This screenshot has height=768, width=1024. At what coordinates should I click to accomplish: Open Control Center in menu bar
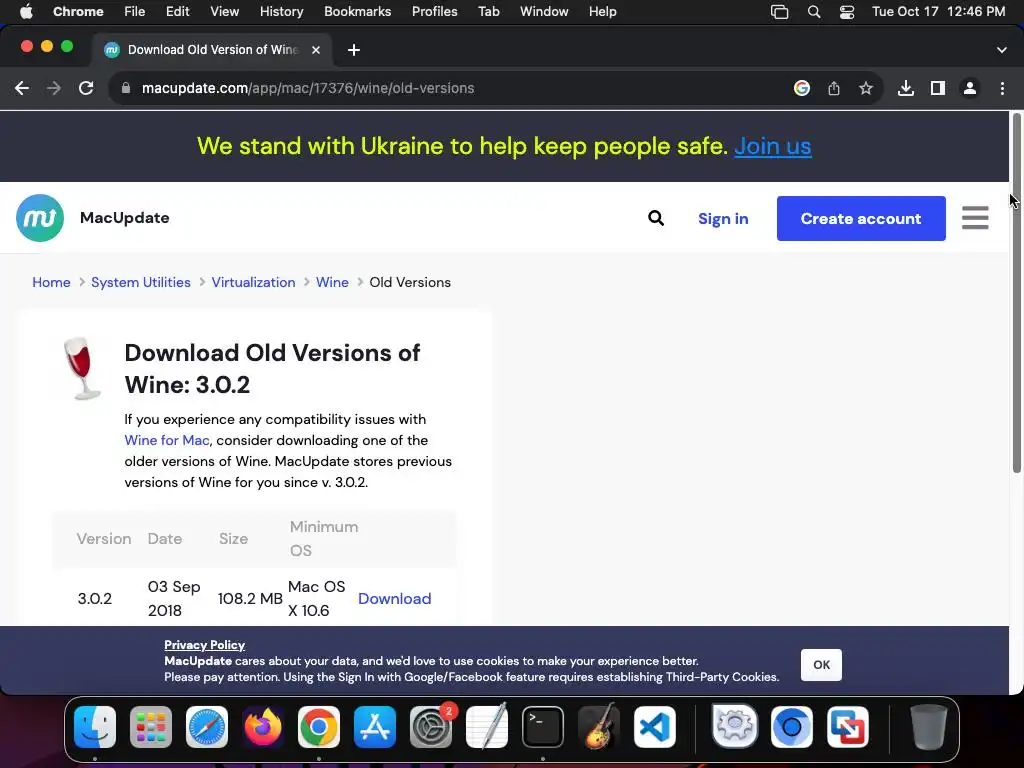pyautogui.click(x=846, y=12)
